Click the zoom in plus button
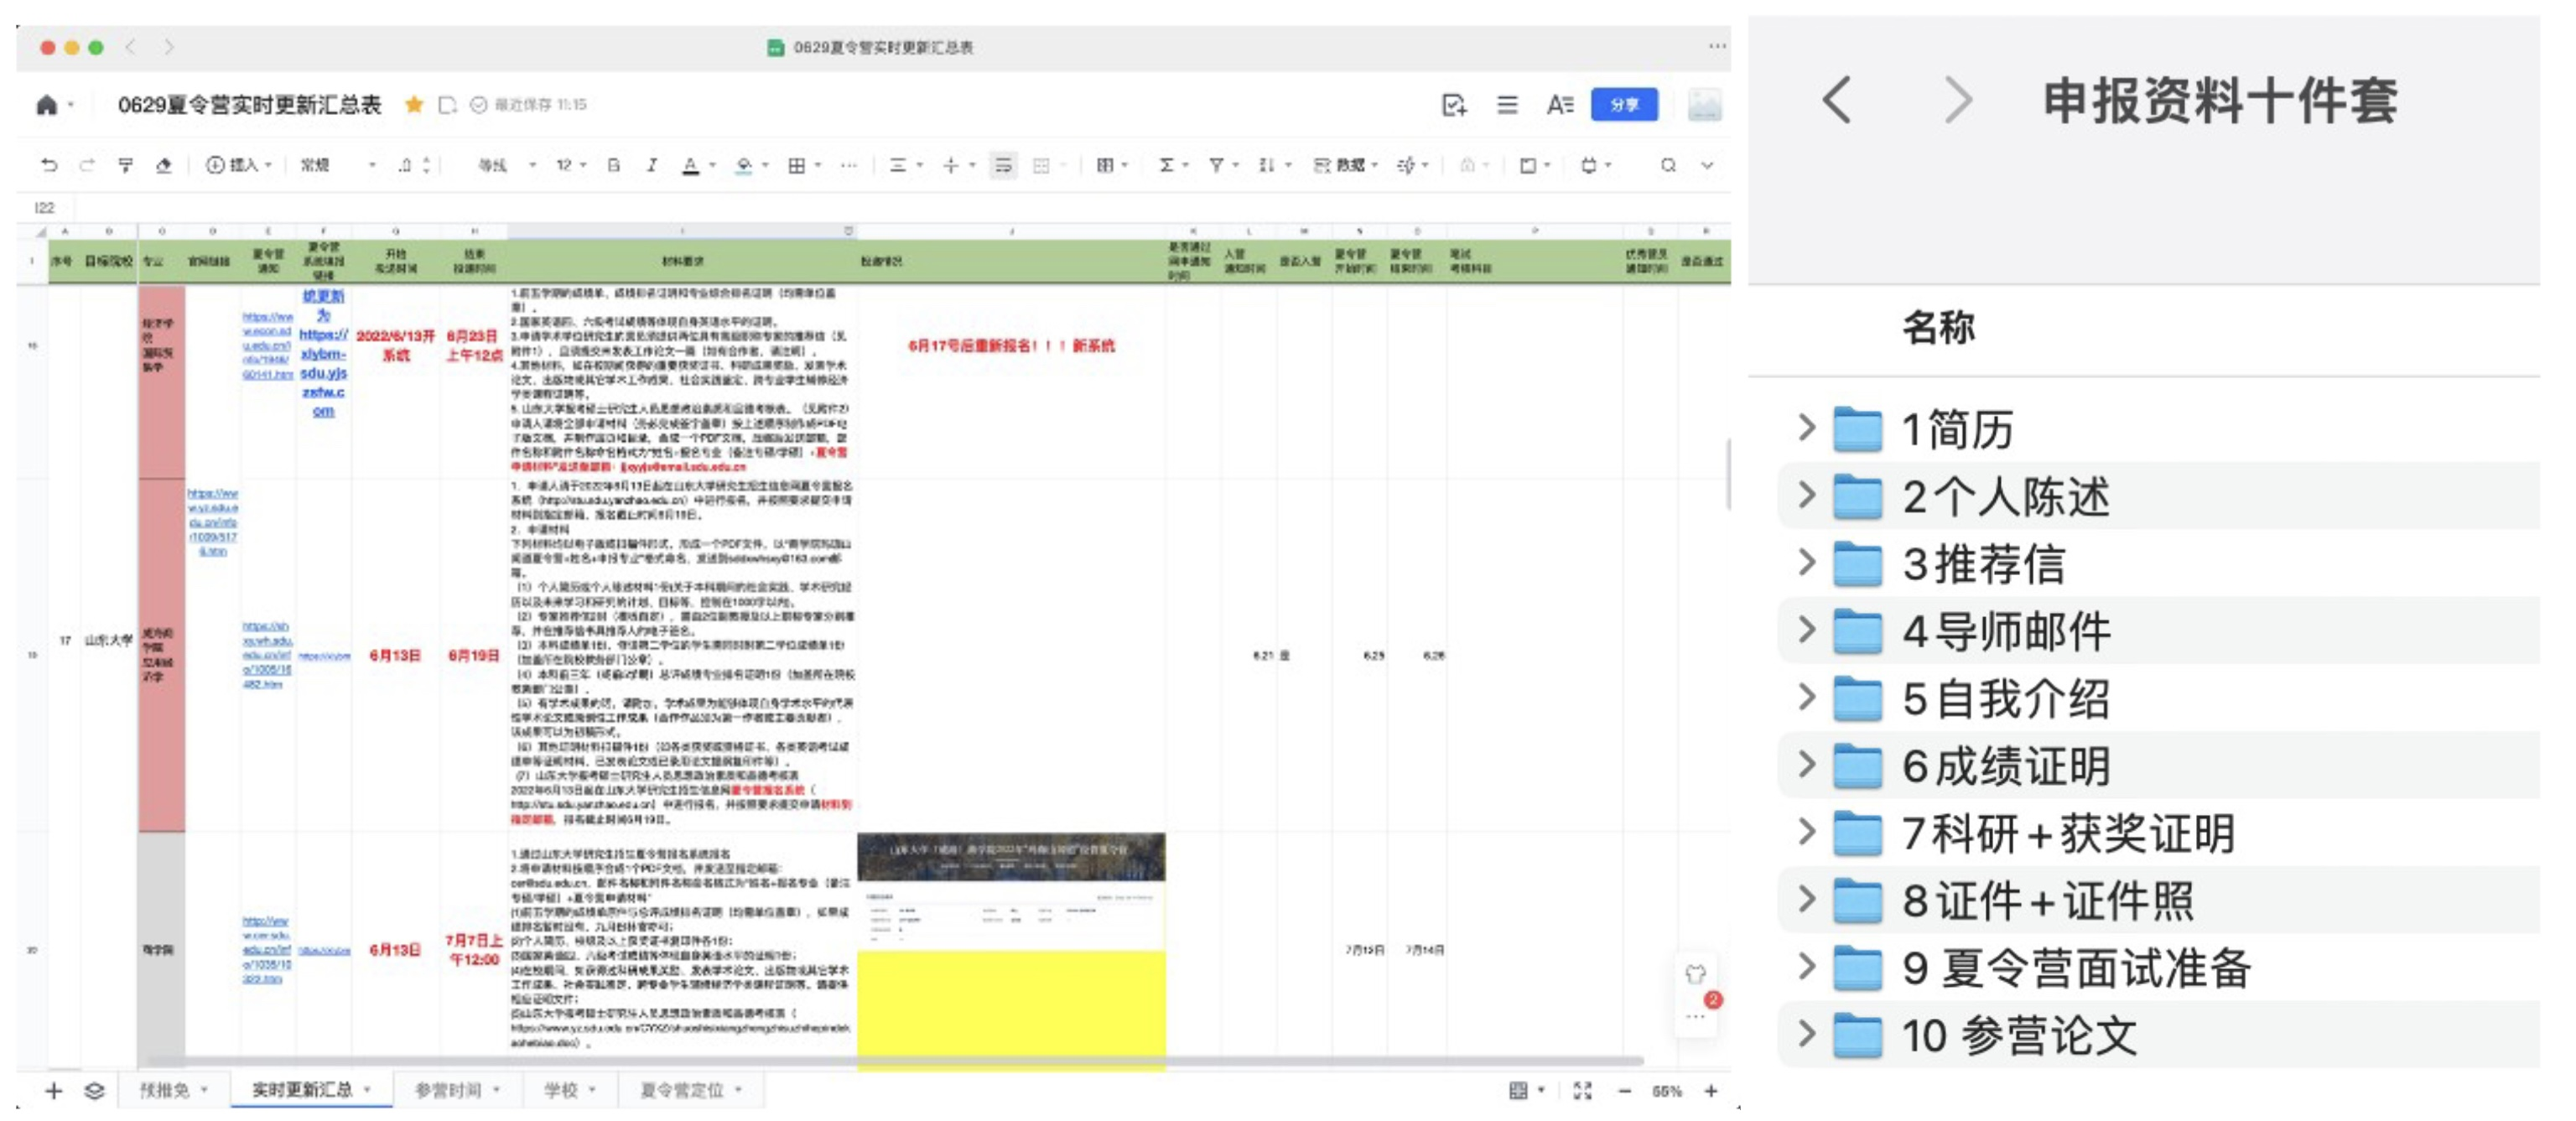The width and height of the screenshot is (2576, 1121). (1711, 1091)
